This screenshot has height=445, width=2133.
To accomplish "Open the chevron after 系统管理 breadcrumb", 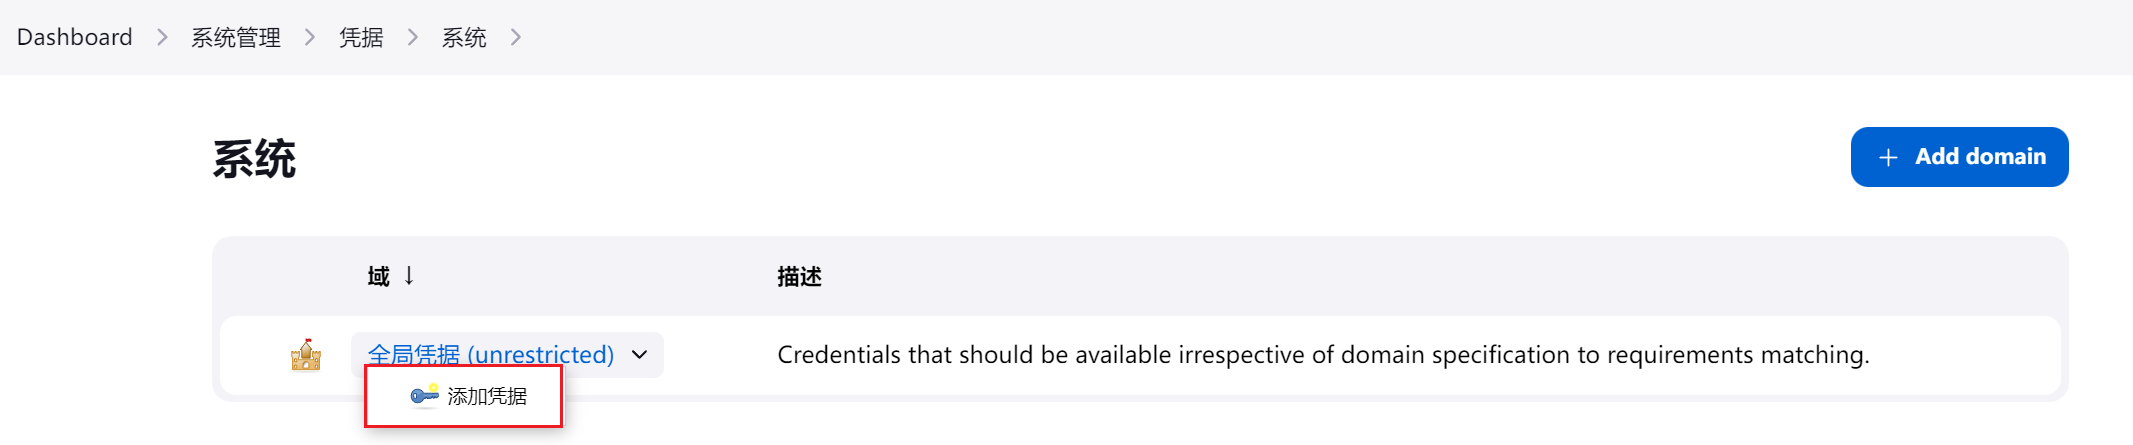I will coord(310,37).
